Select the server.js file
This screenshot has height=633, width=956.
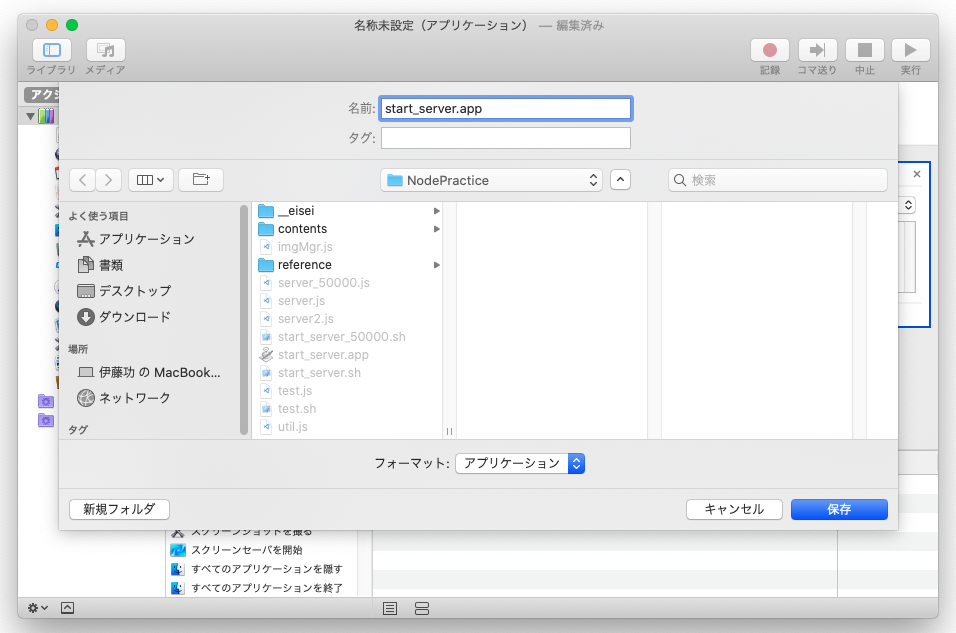point(293,301)
